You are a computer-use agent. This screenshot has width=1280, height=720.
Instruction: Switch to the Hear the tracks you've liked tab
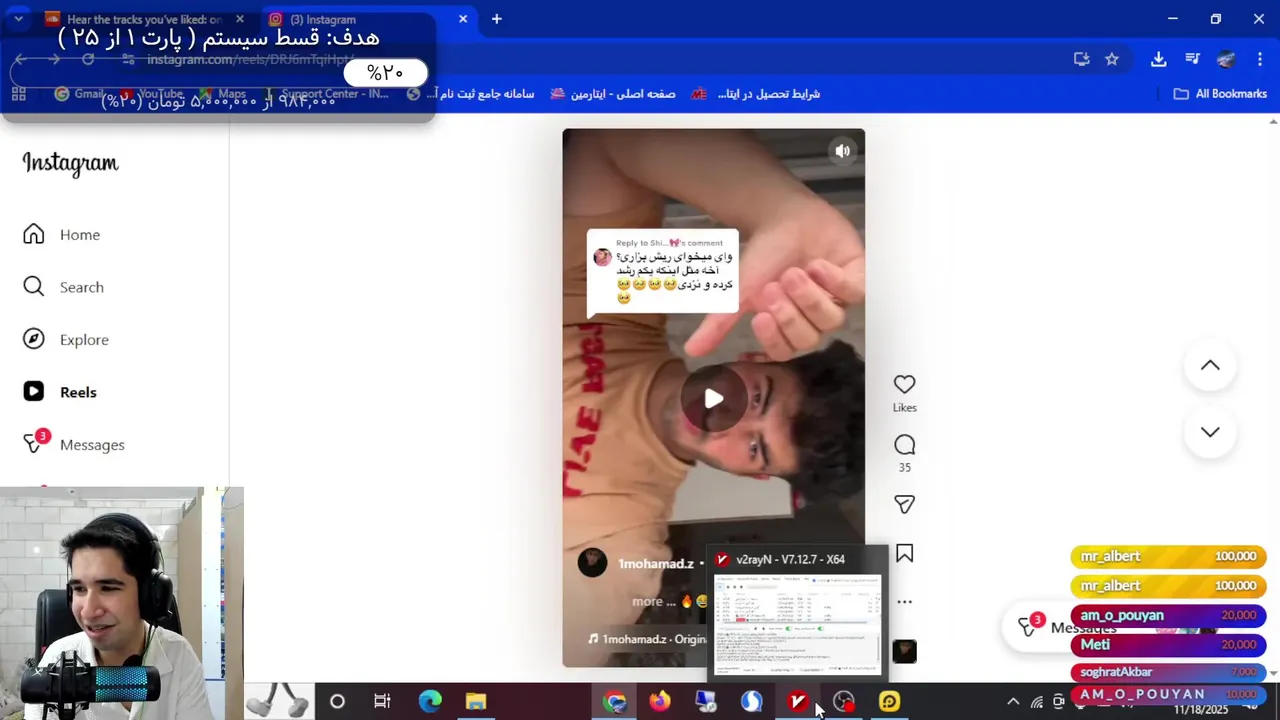(x=144, y=19)
